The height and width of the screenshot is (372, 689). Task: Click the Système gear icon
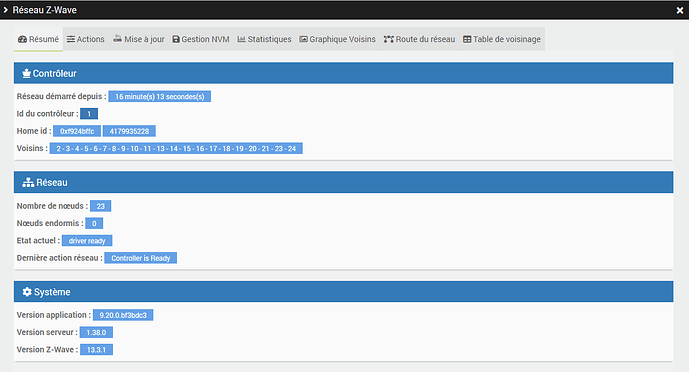point(27,292)
